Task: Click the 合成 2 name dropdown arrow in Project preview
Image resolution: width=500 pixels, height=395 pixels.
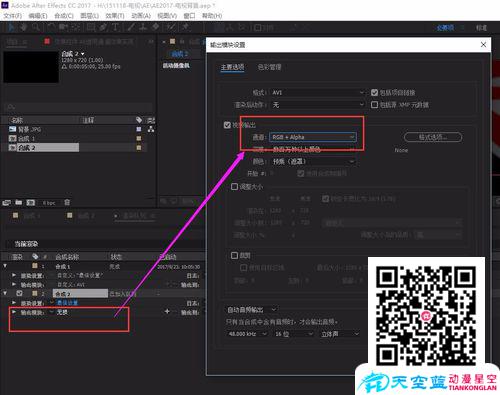Action: (82, 54)
